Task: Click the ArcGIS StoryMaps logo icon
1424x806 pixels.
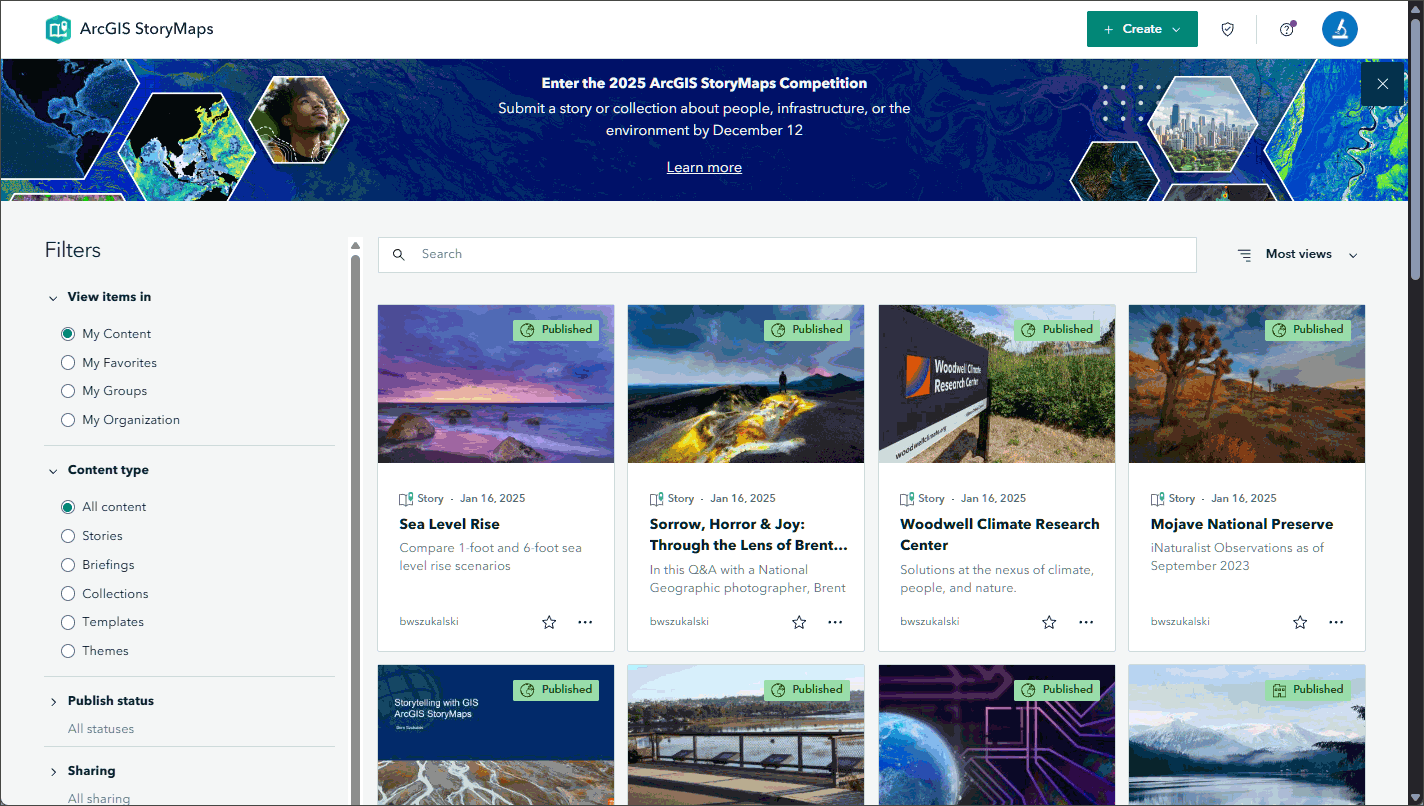Action: tap(58, 29)
